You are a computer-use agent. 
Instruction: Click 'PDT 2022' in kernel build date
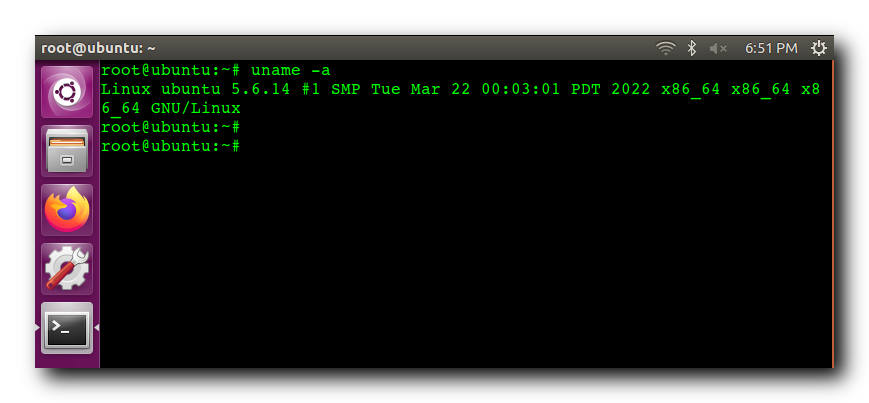[611, 89]
